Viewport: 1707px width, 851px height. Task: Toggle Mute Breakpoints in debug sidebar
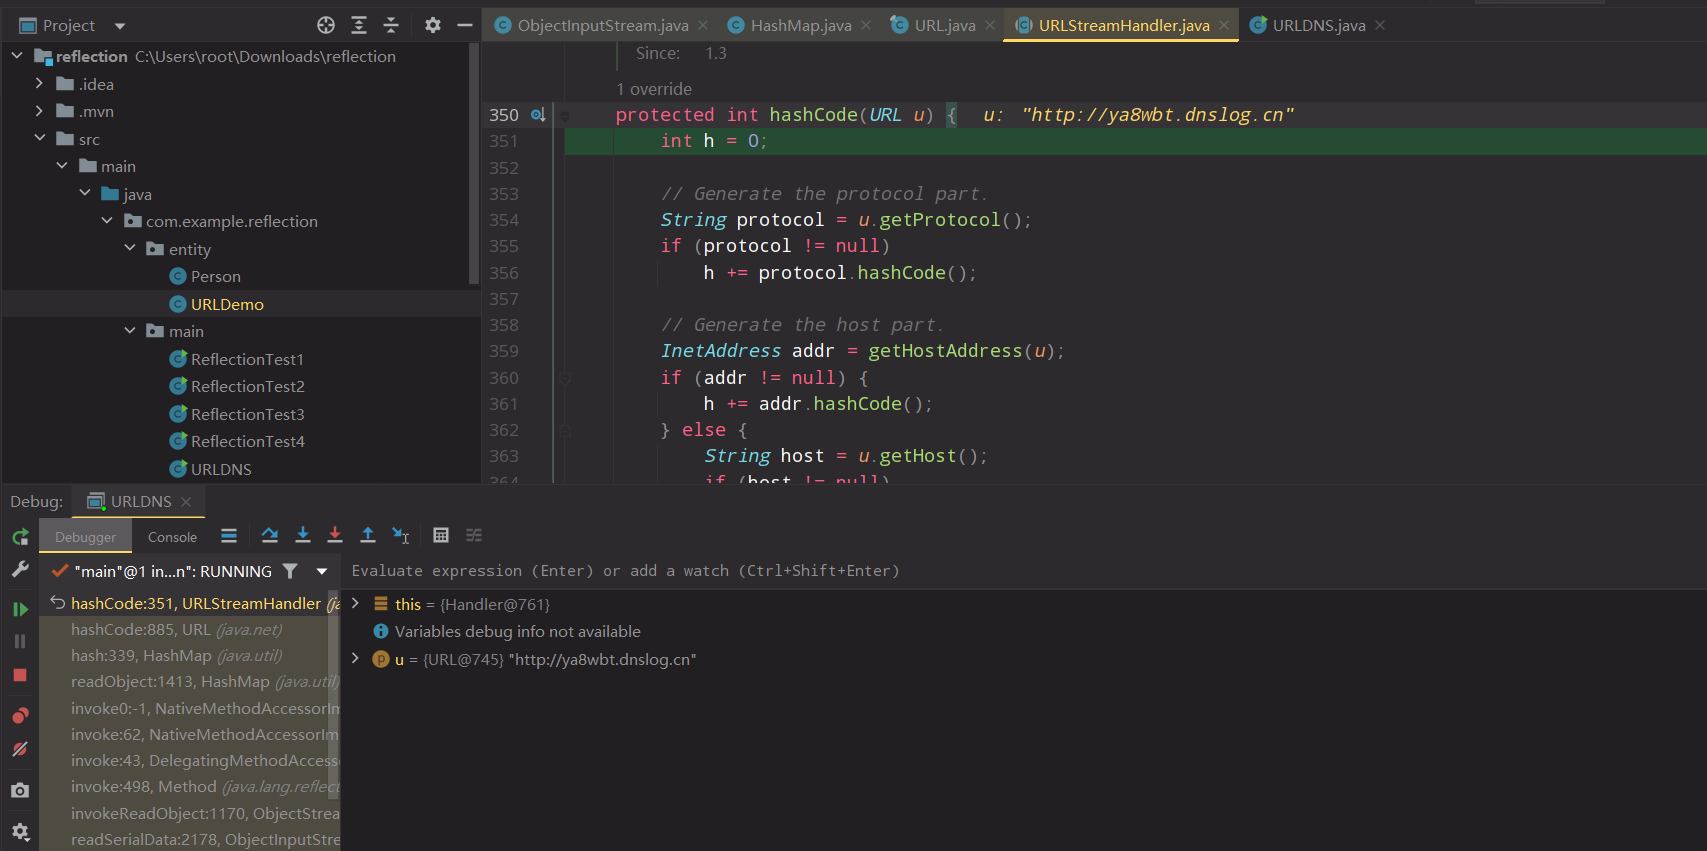(20, 749)
